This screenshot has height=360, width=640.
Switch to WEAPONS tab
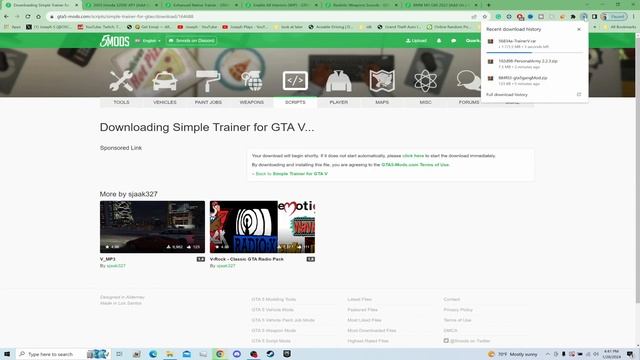pos(252,102)
